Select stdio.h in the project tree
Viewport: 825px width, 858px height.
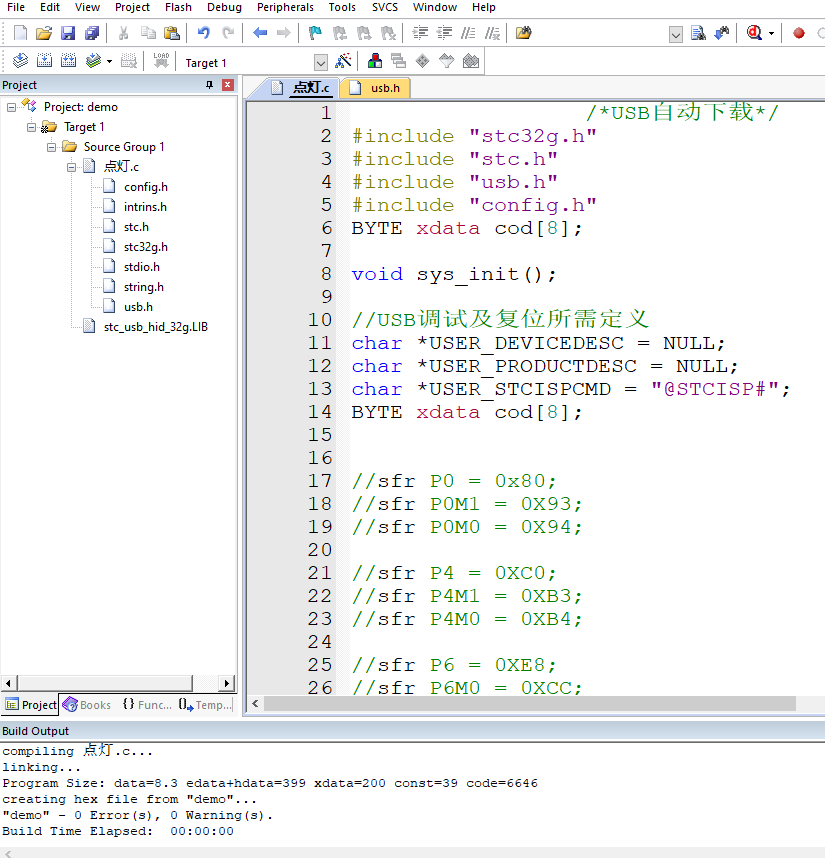coord(142,267)
